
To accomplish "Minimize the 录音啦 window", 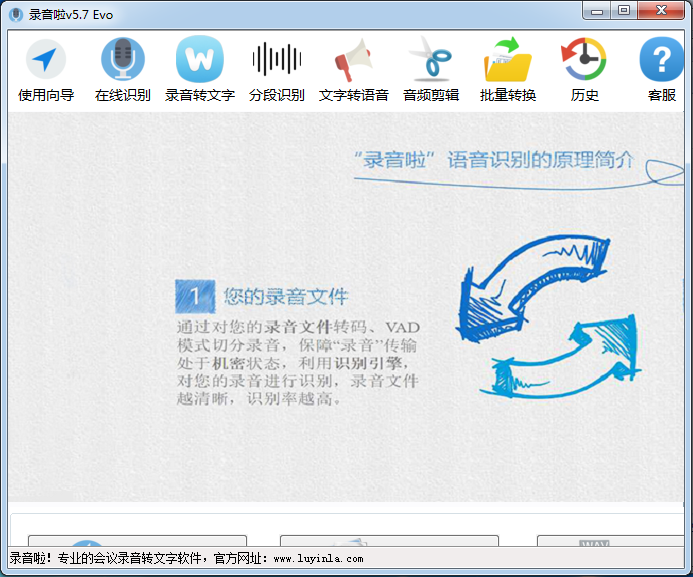I will [597, 11].
